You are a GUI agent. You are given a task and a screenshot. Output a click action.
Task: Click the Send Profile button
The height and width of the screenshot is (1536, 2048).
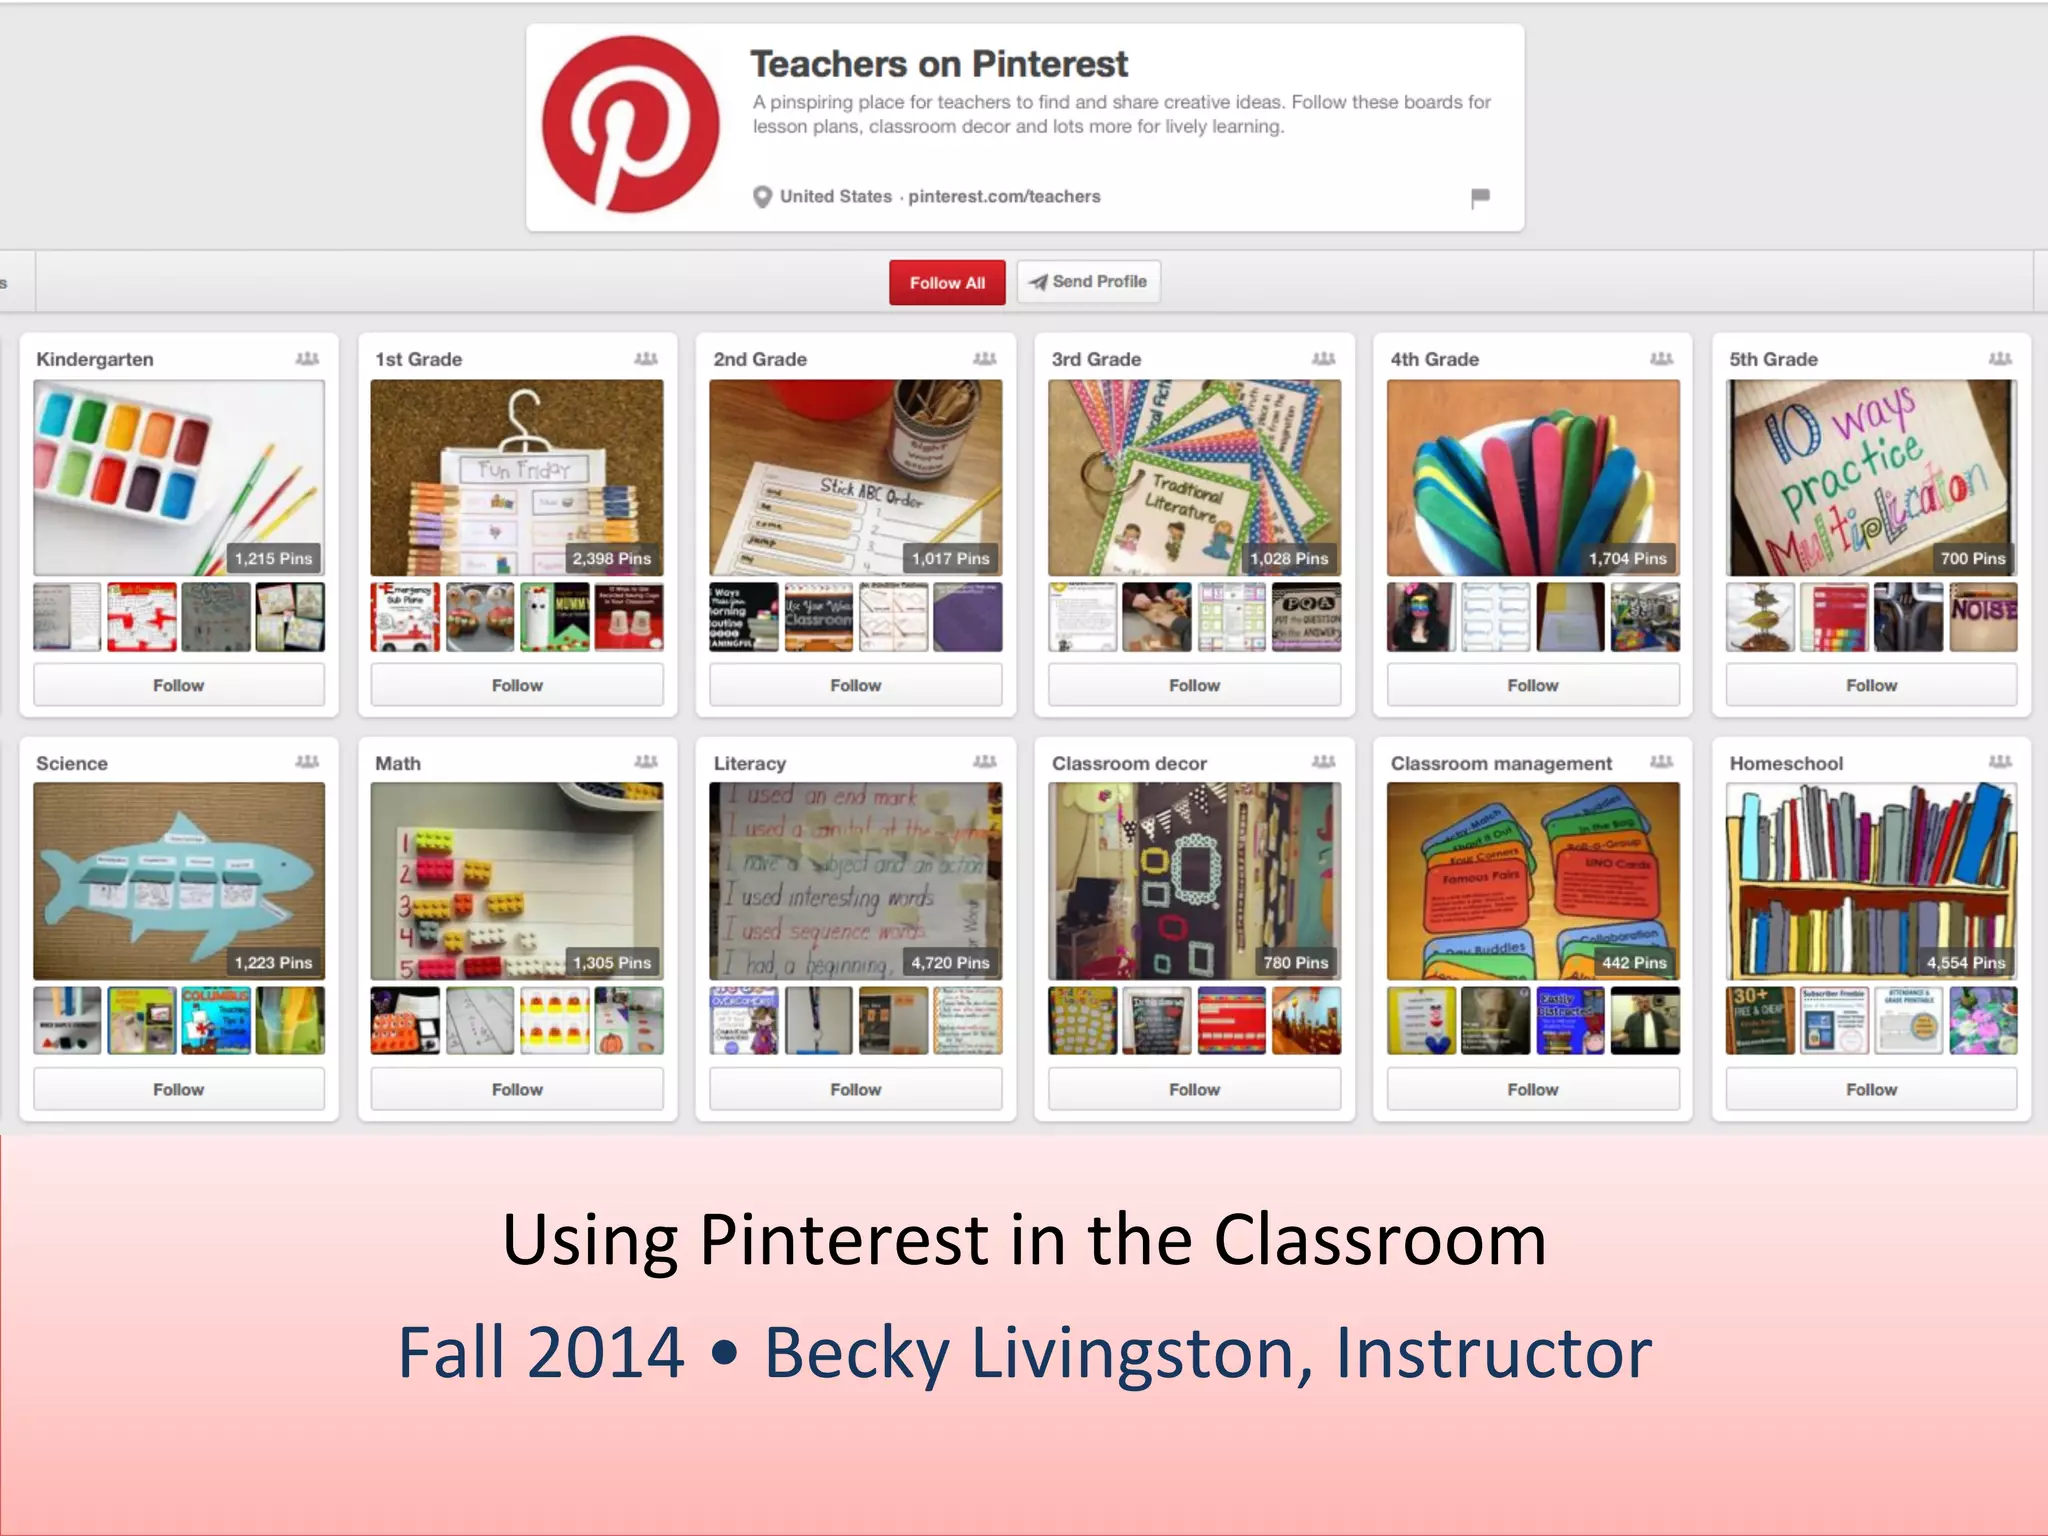click(x=1088, y=282)
